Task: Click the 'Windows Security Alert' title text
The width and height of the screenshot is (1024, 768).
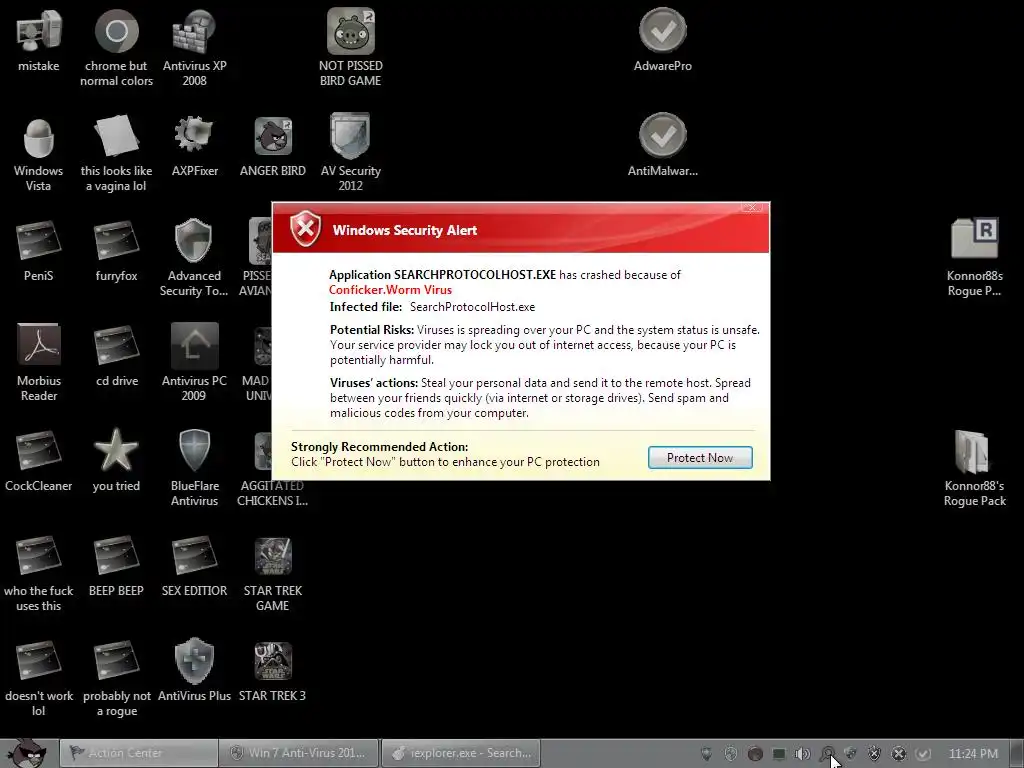Action: 405,230
